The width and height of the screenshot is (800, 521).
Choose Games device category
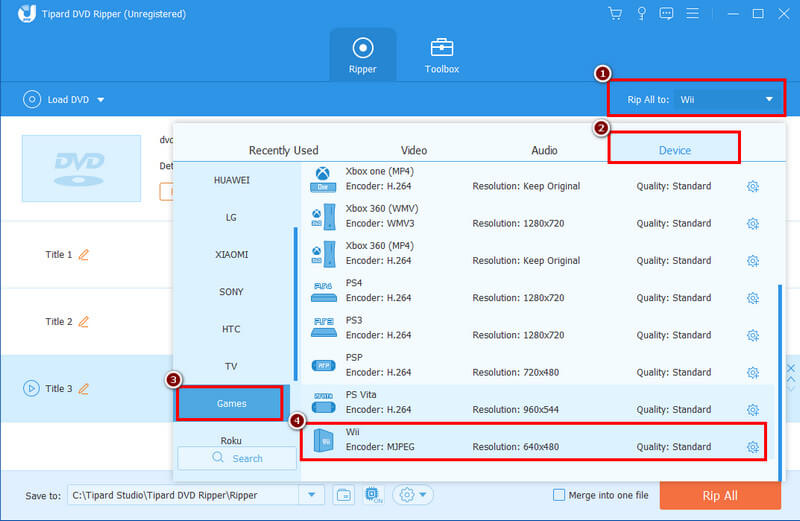pyautogui.click(x=231, y=403)
